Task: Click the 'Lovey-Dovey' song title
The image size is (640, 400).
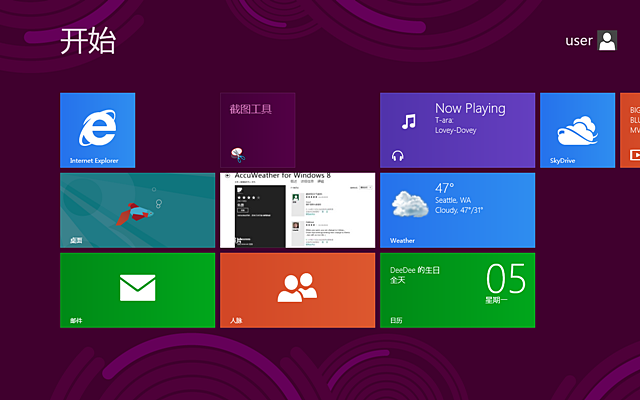Action: tap(456, 130)
